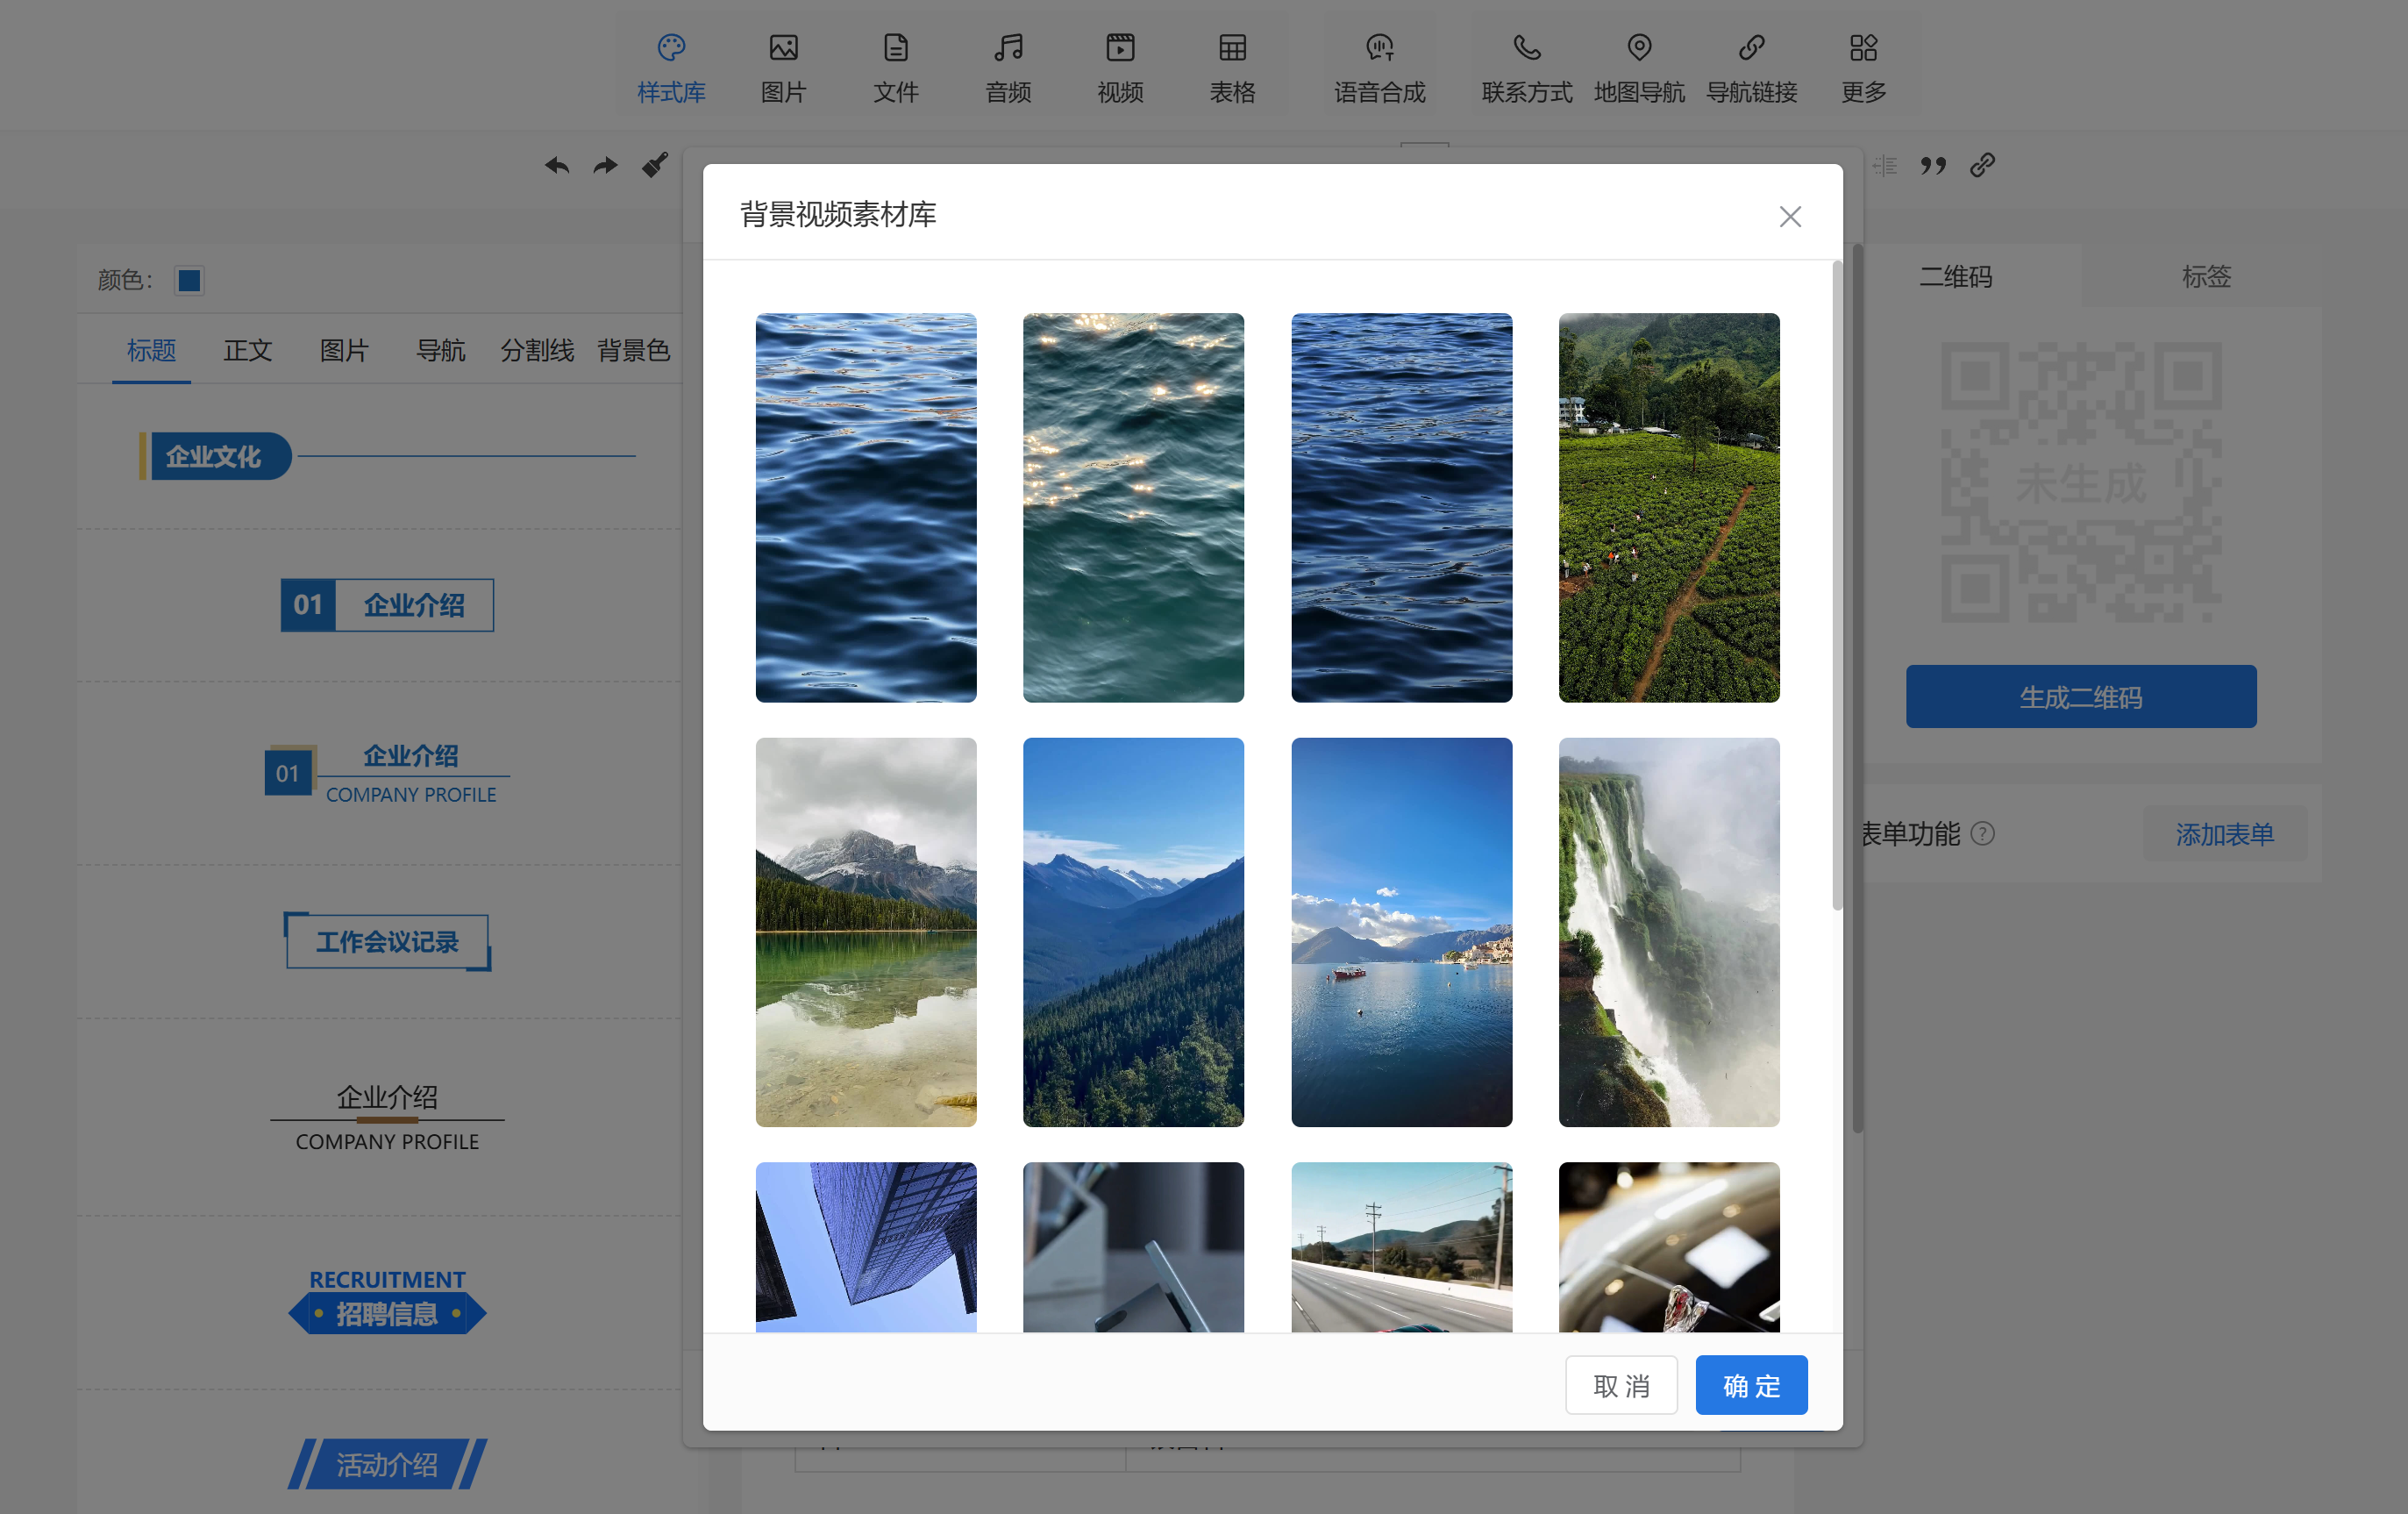
Task: Click the 添加表单 add form link
Action: click(2224, 833)
